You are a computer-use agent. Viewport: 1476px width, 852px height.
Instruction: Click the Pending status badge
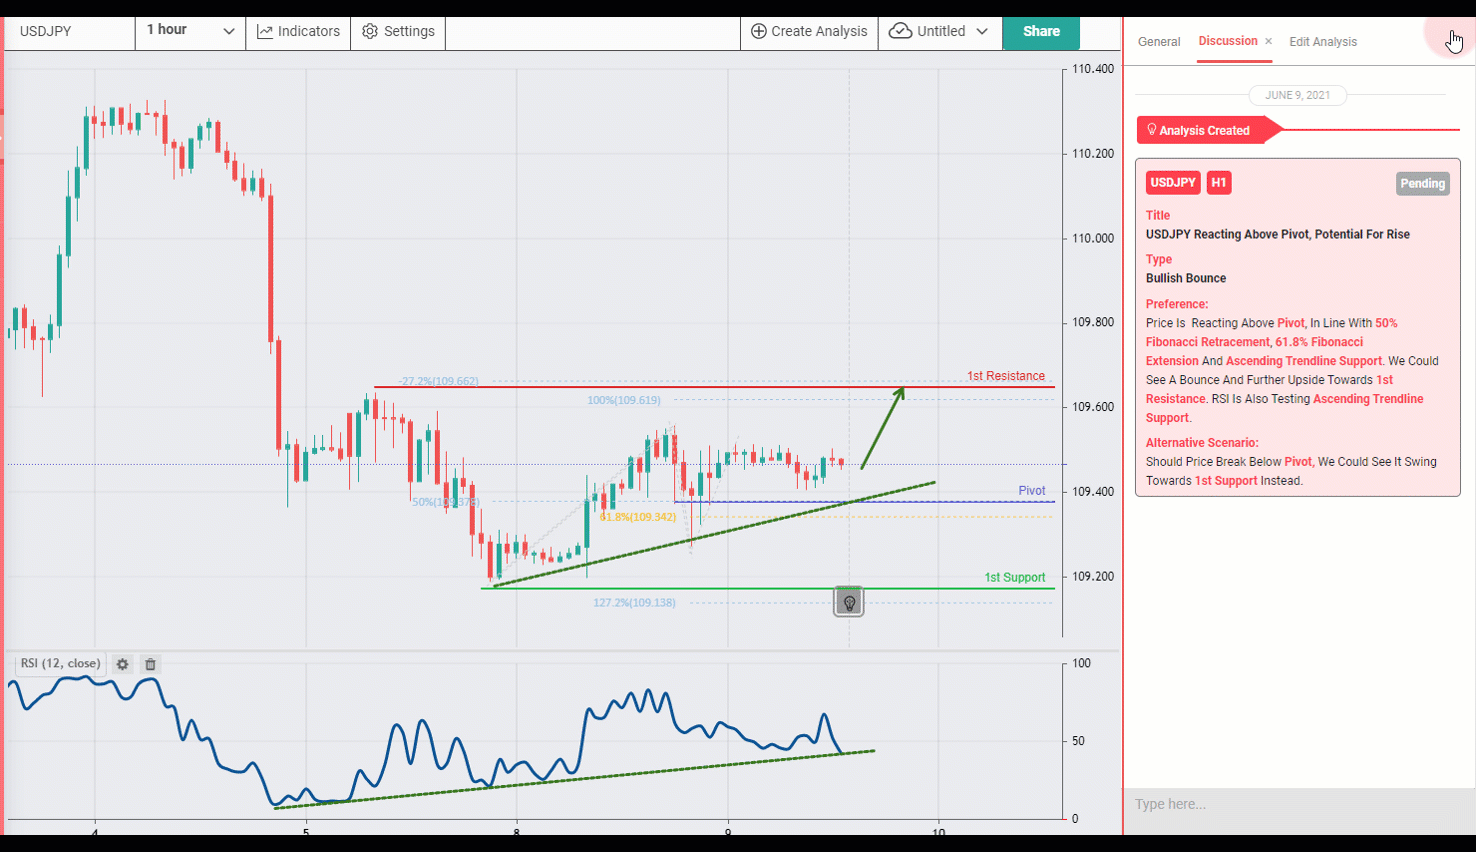(1422, 183)
